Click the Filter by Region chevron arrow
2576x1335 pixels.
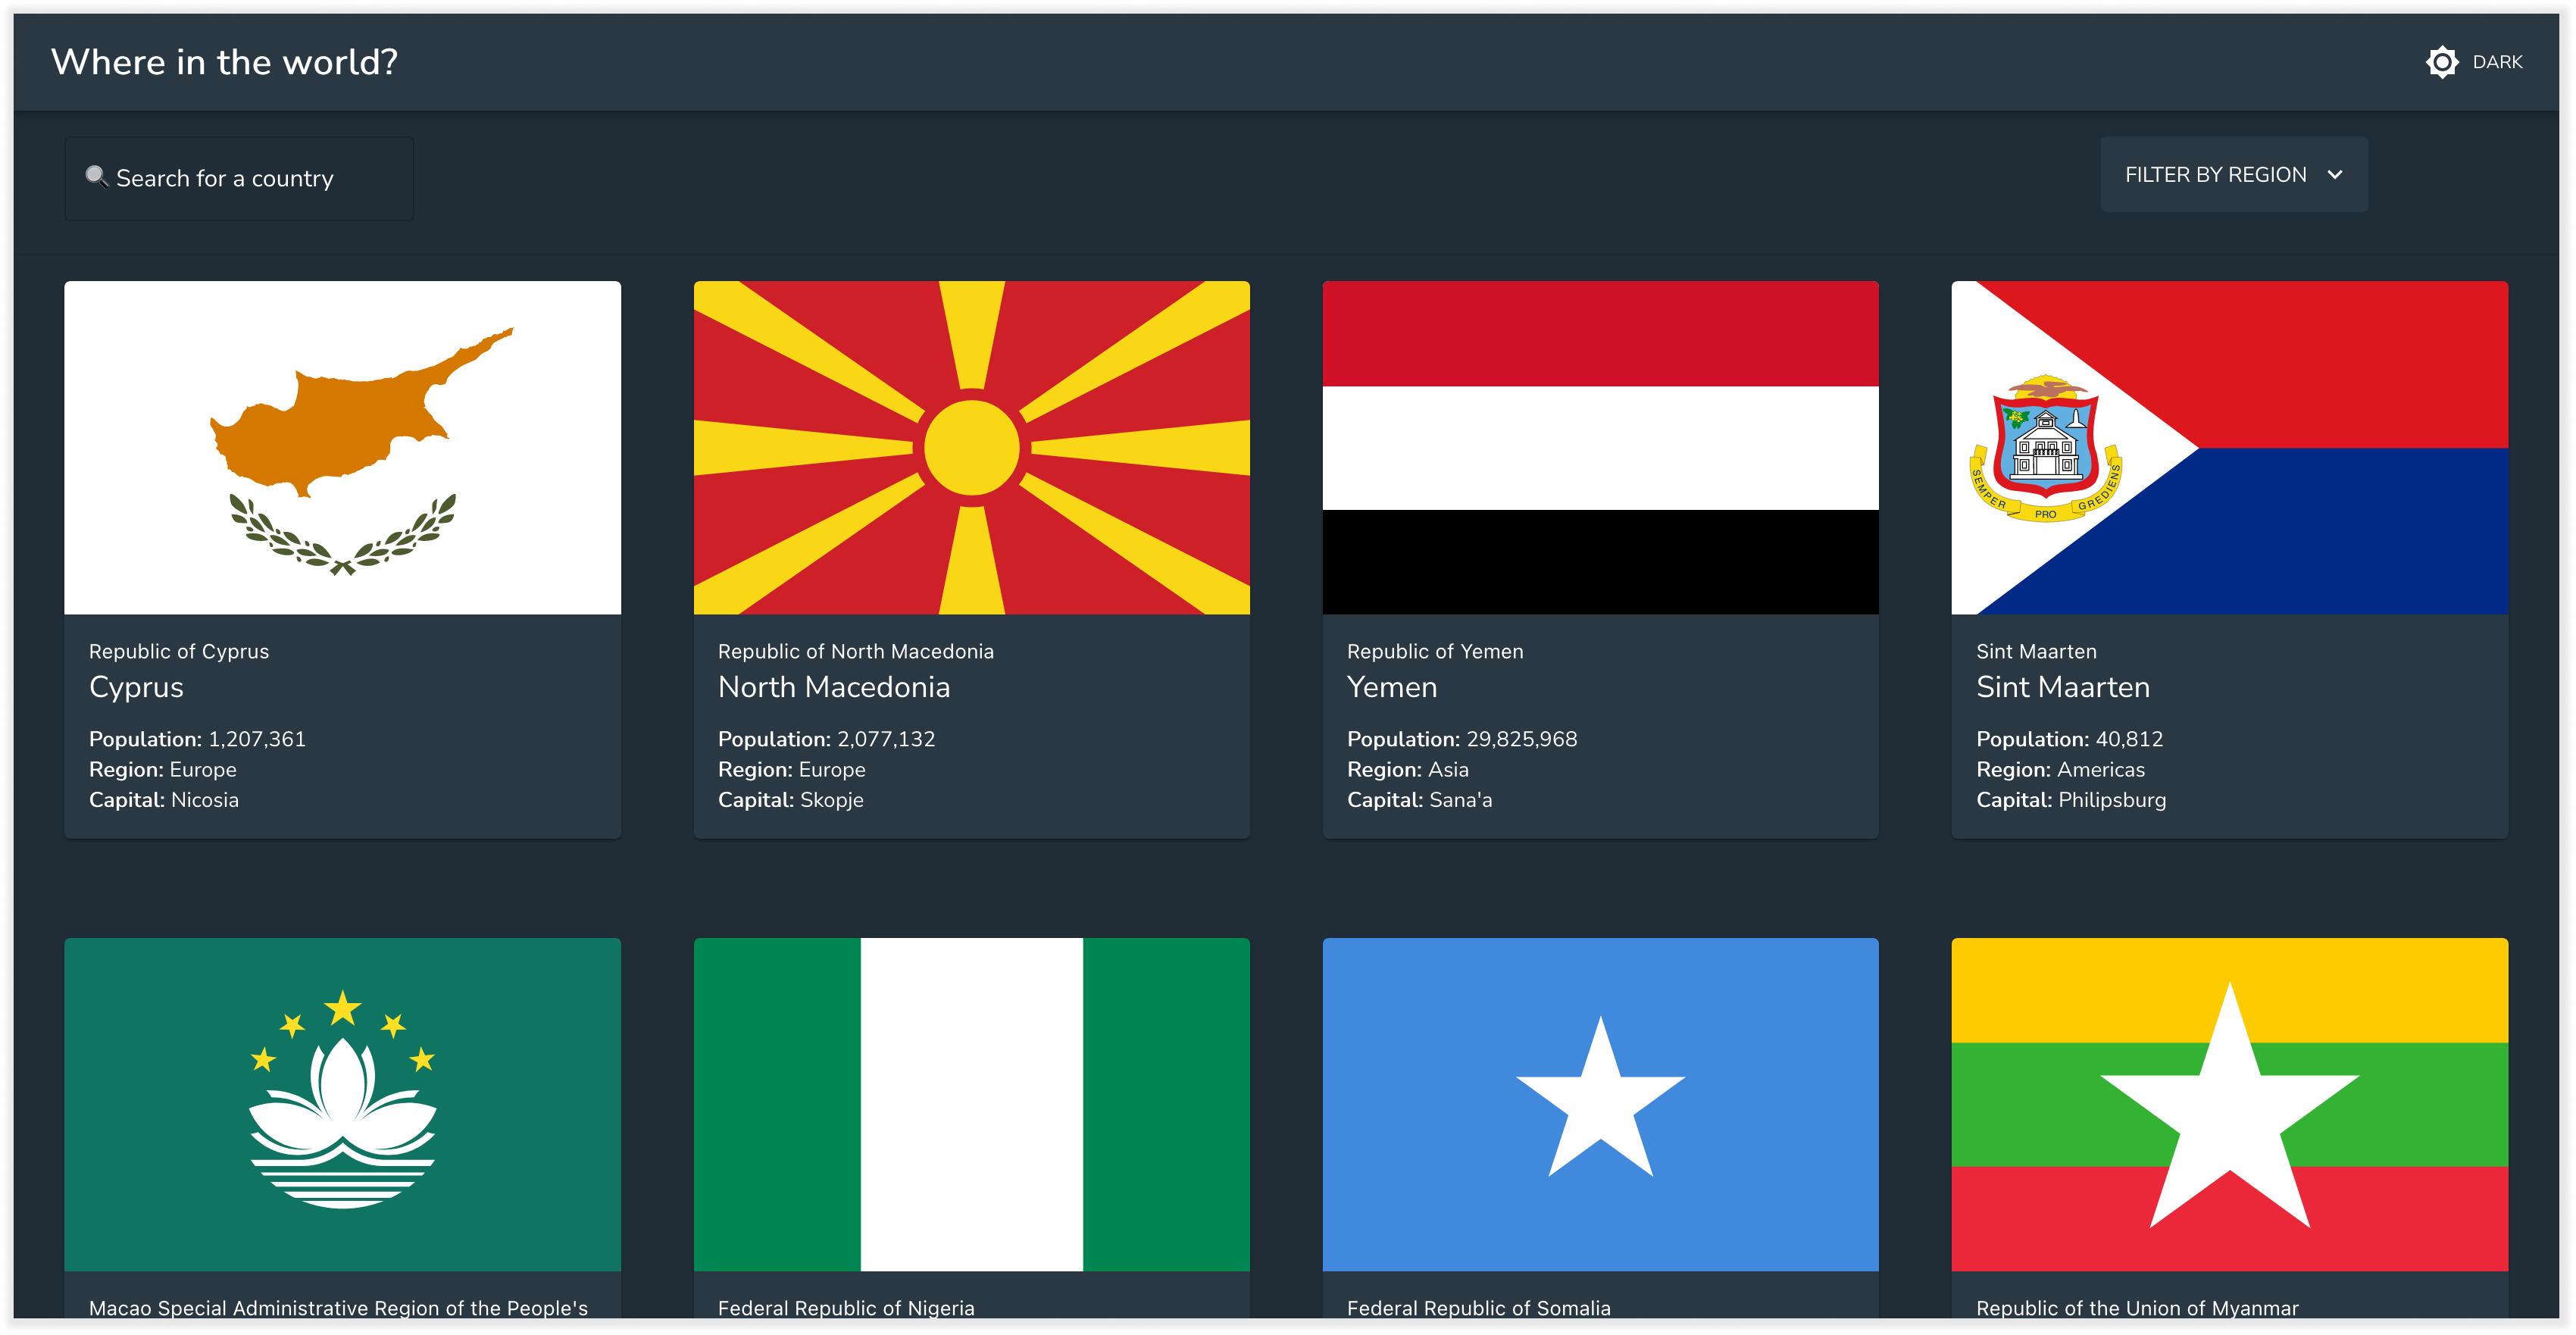coord(2334,175)
